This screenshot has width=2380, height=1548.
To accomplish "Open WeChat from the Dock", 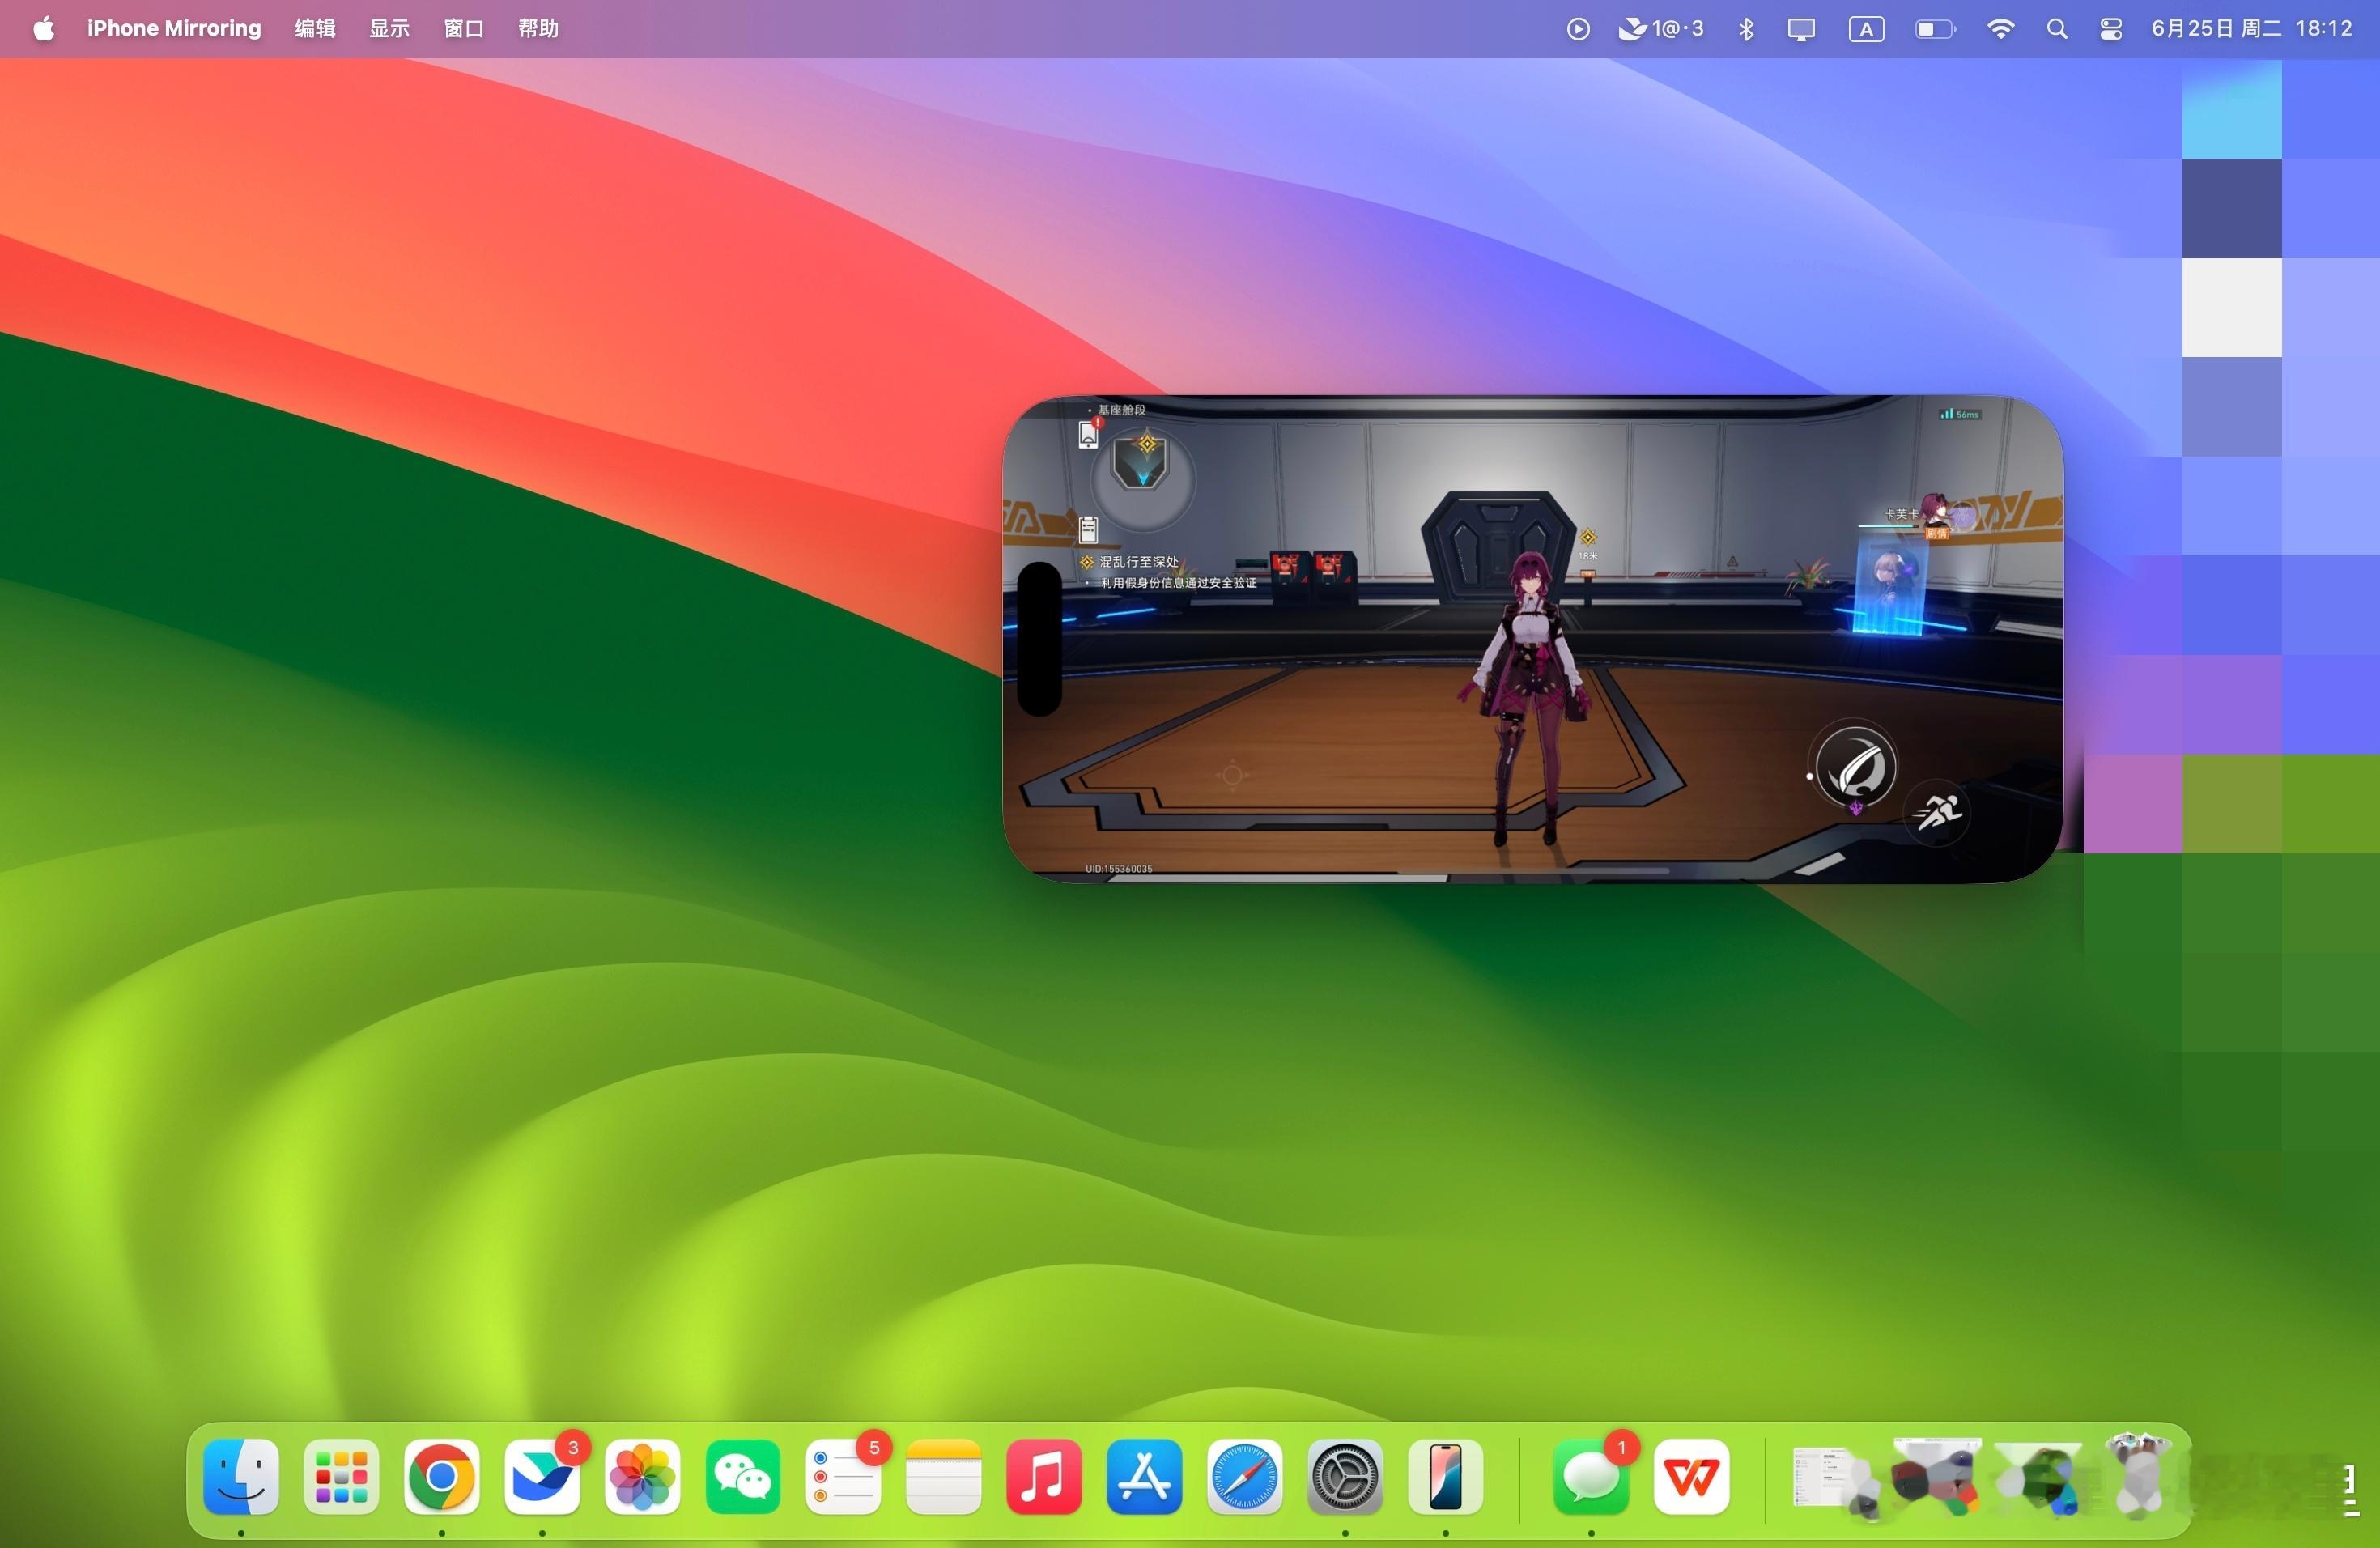I will pyautogui.click(x=743, y=1476).
